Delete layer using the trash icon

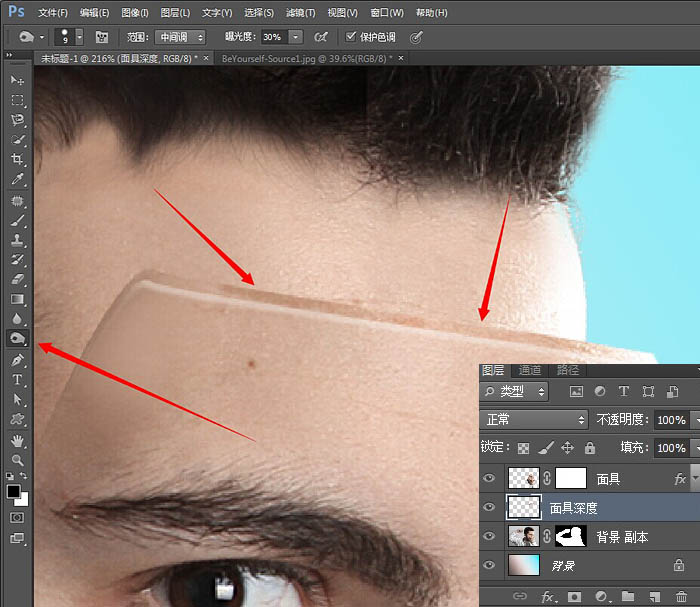[681, 597]
